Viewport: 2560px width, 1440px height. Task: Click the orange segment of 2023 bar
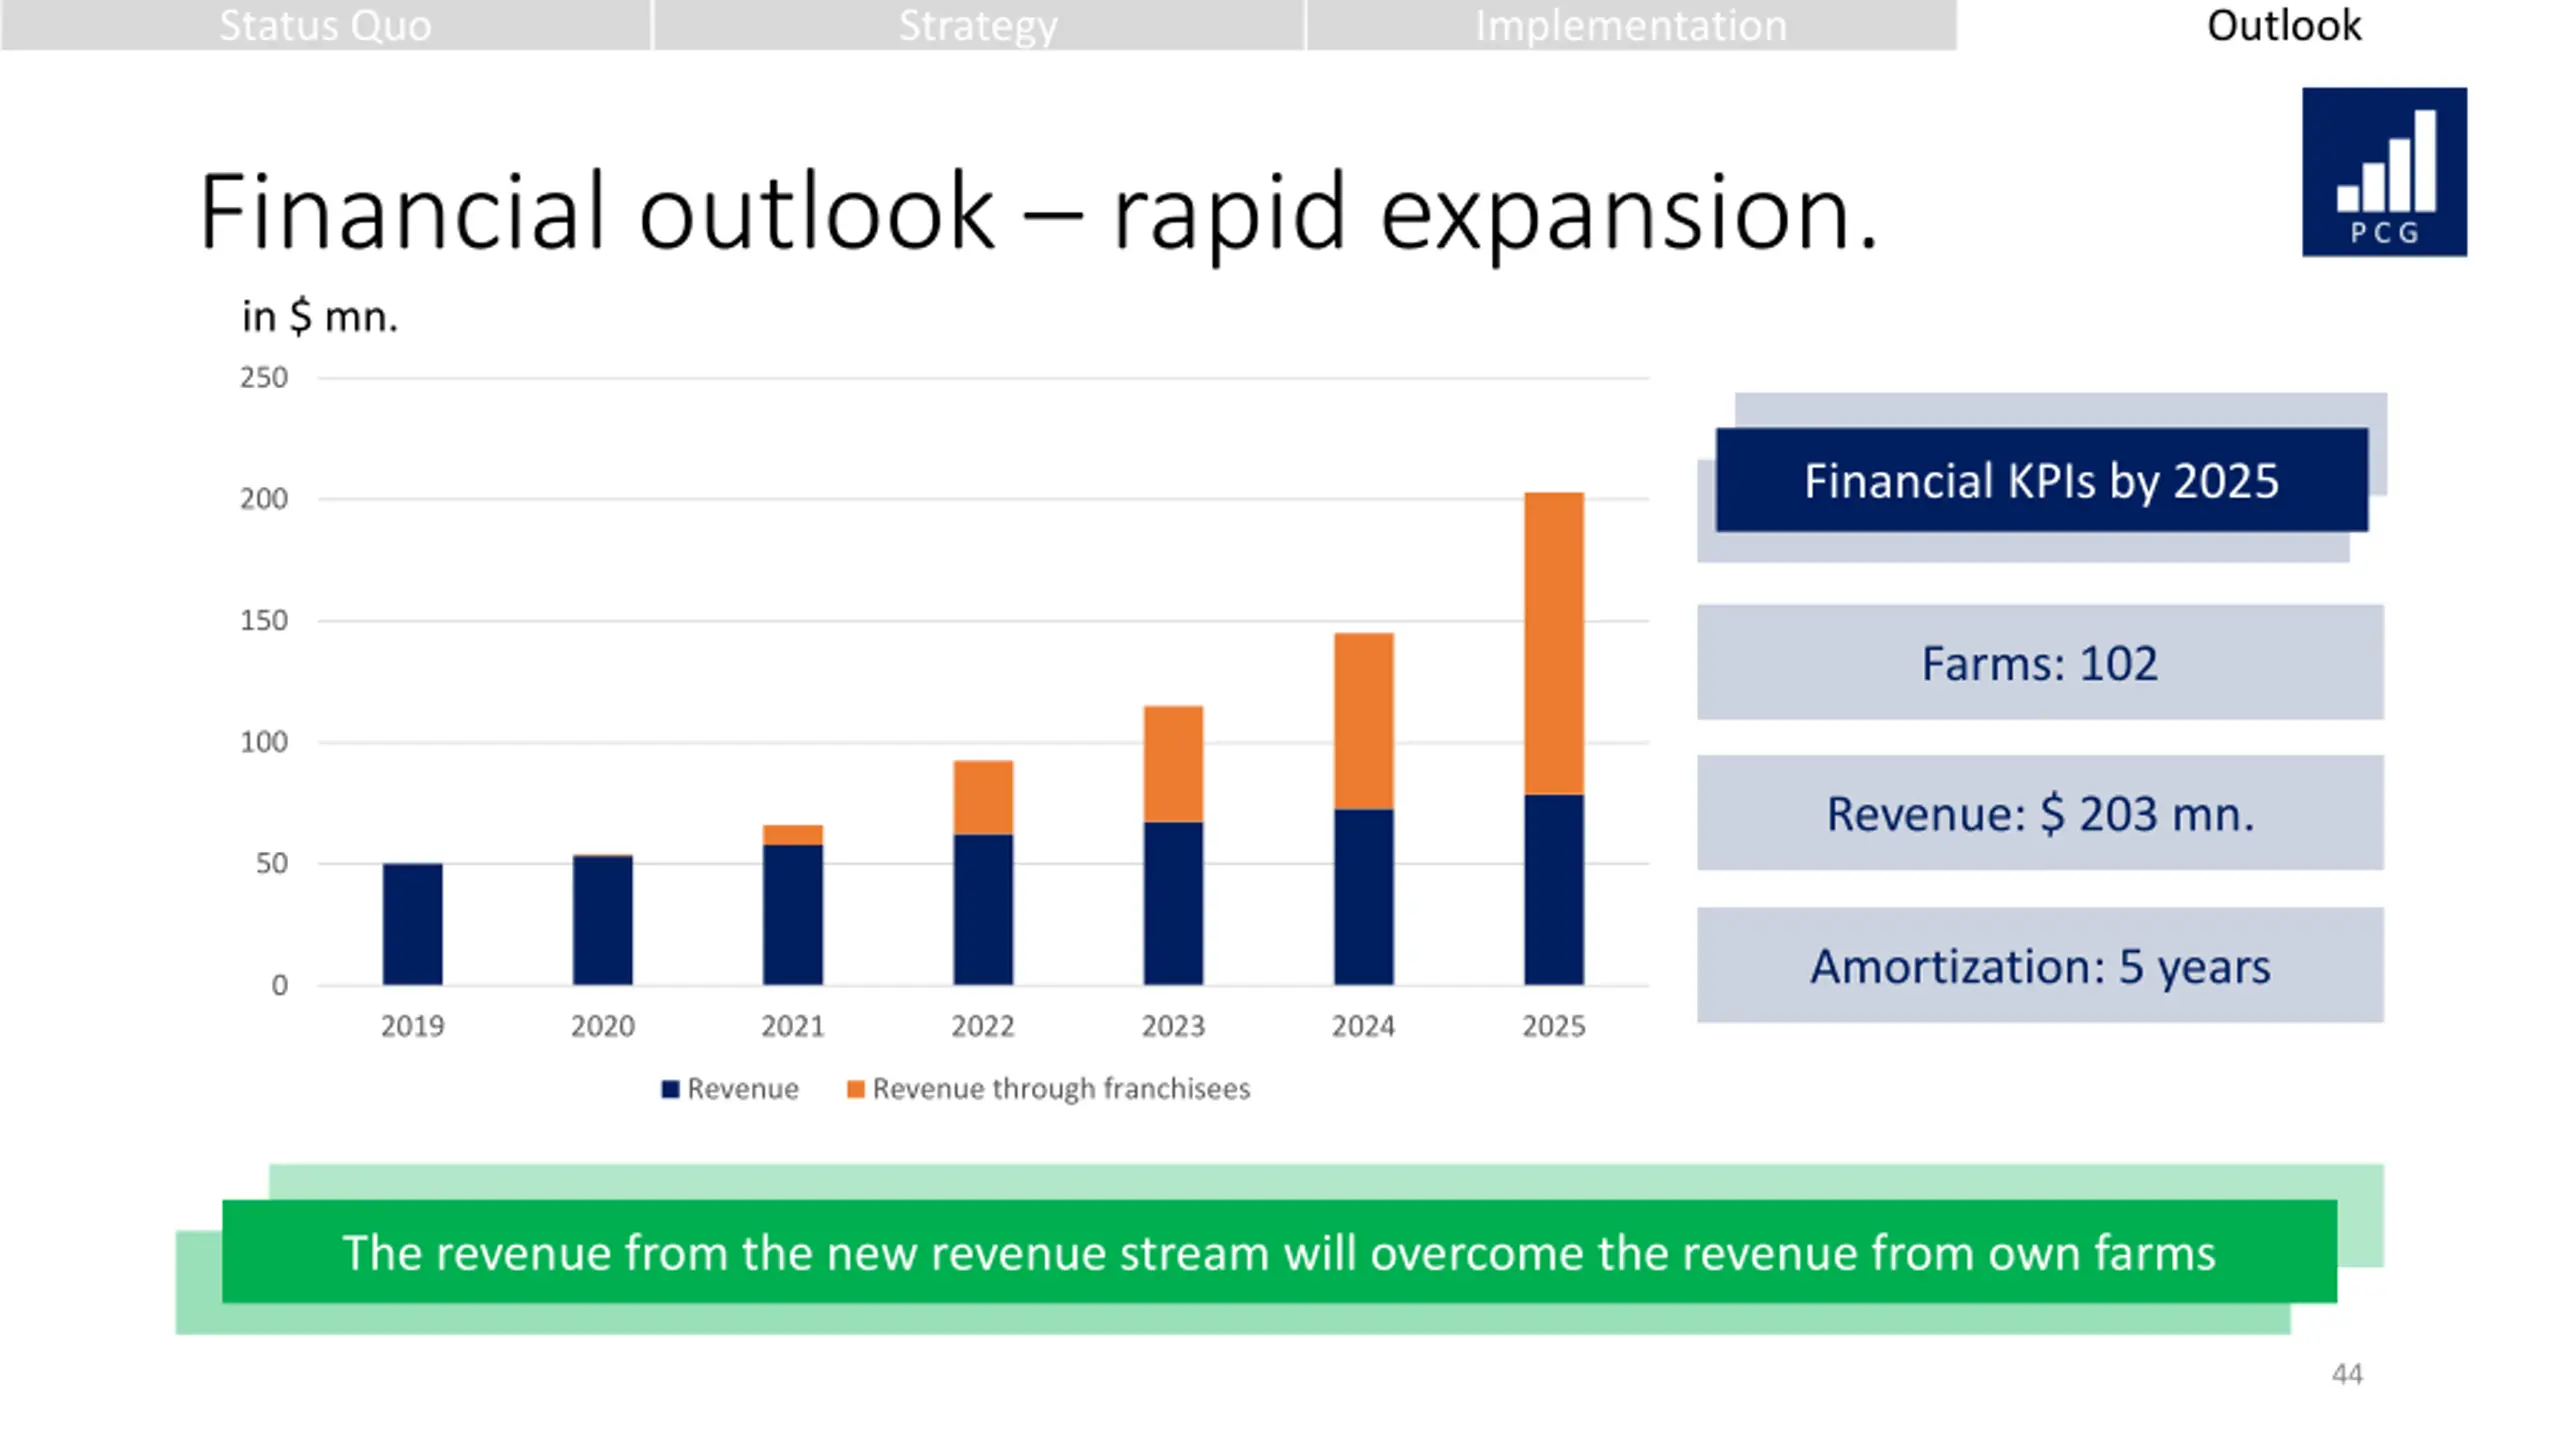[x=1173, y=764]
